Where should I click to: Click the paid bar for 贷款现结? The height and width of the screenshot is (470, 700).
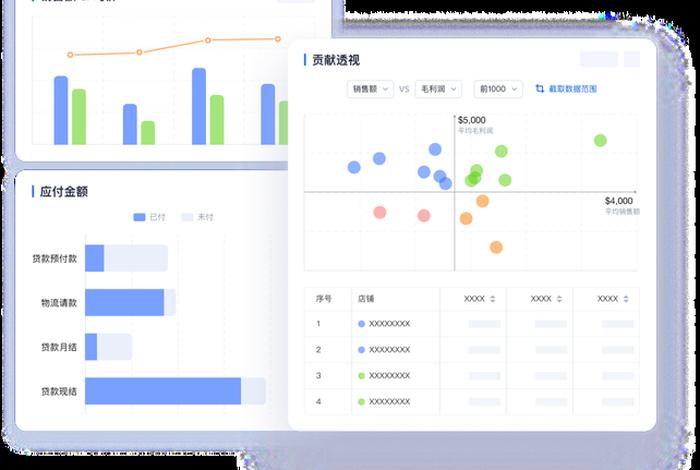[x=163, y=391]
